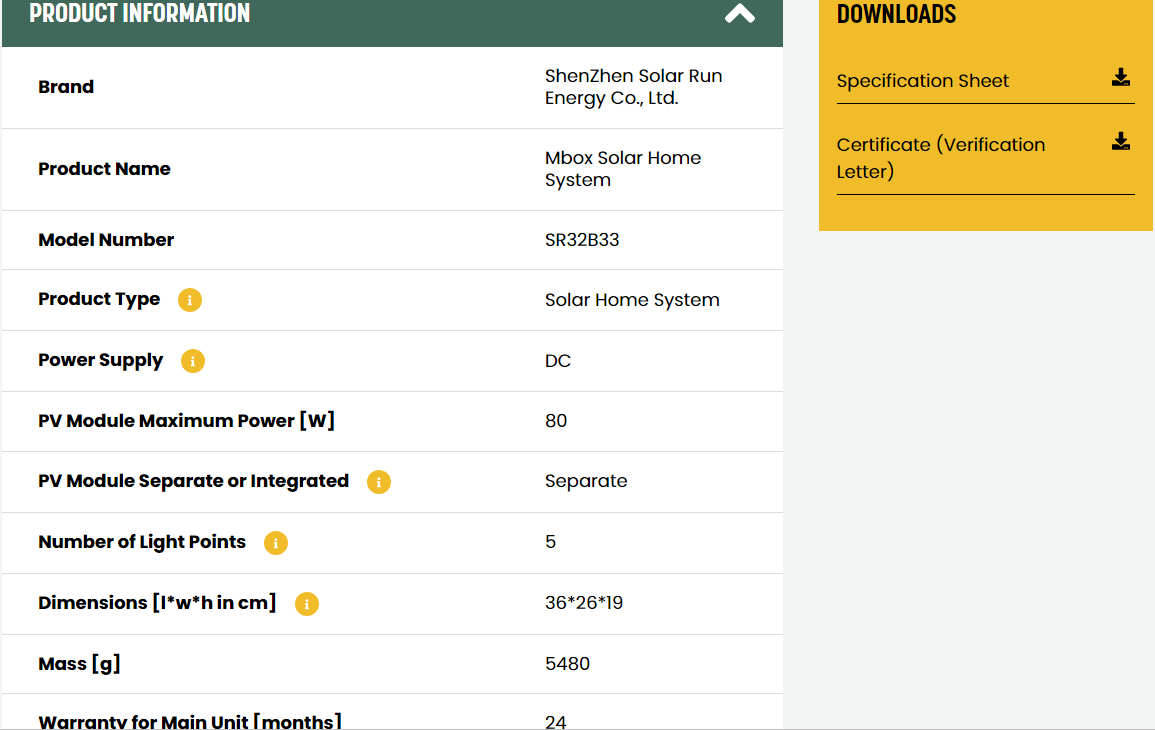Select the Product Type label
1155x730 pixels.
pos(99,299)
